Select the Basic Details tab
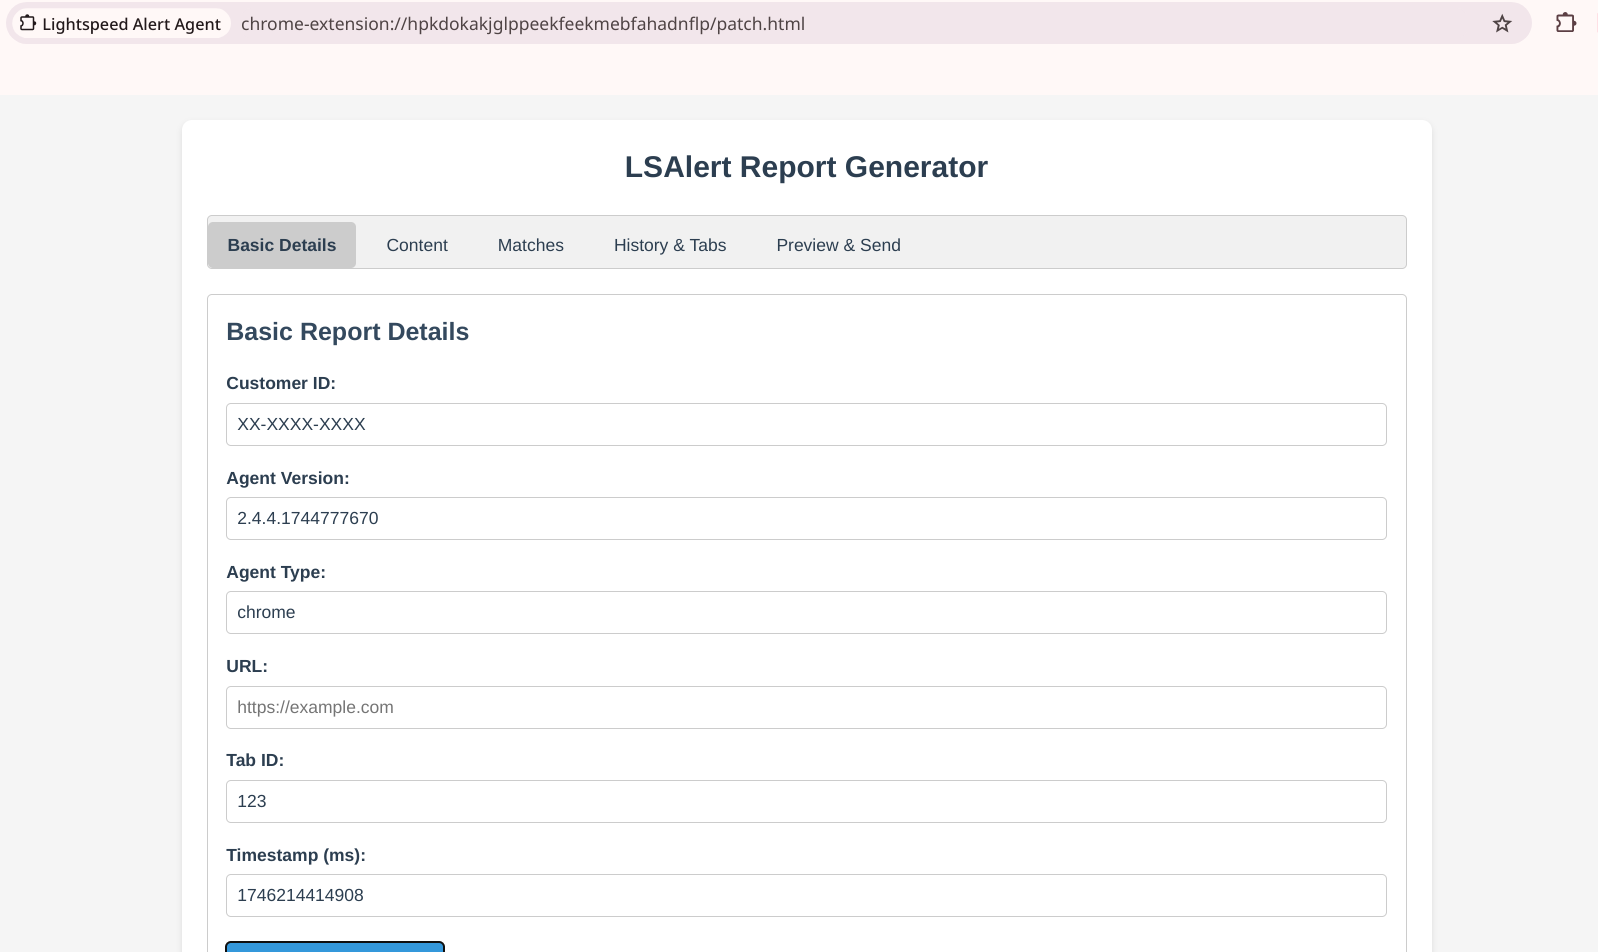 282,245
